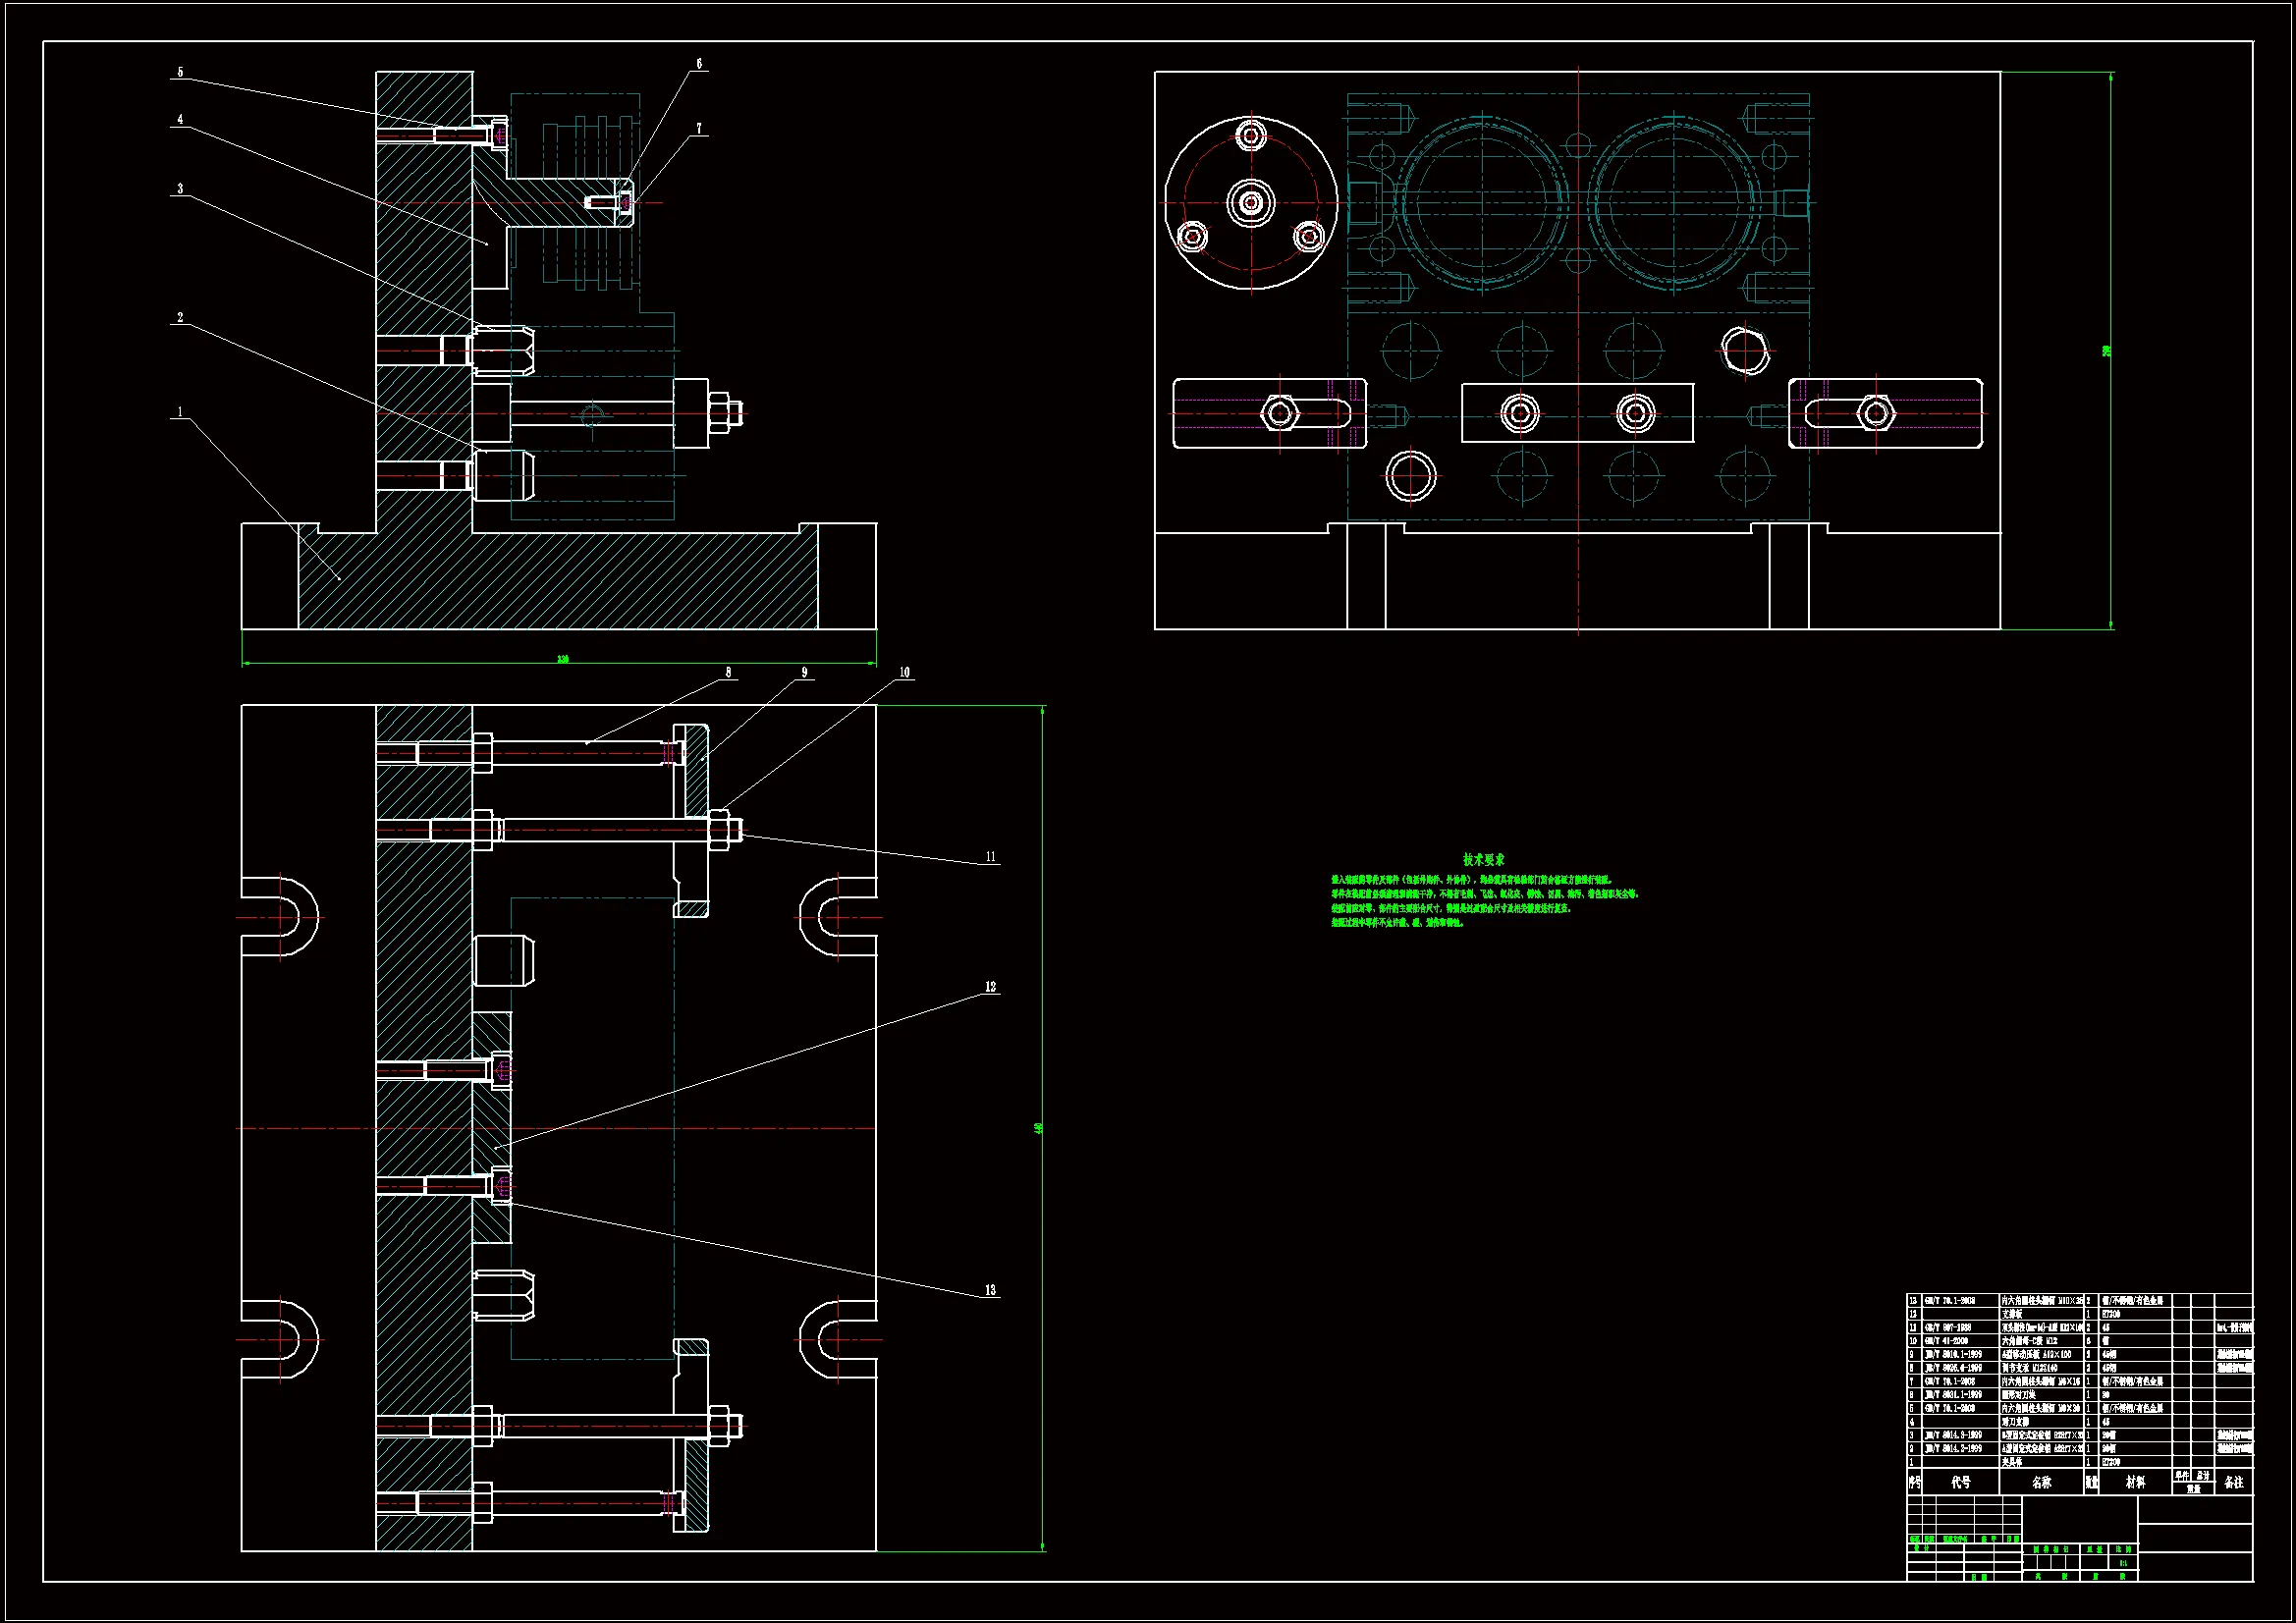Click the vertical dimension beside the plan view
The height and width of the screenshot is (1623, 2296).
[x=1039, y=1128]
